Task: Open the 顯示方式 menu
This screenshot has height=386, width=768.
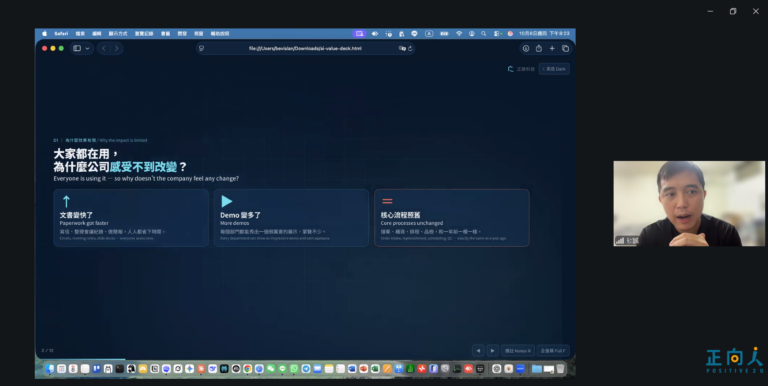Action: point(118,33)
